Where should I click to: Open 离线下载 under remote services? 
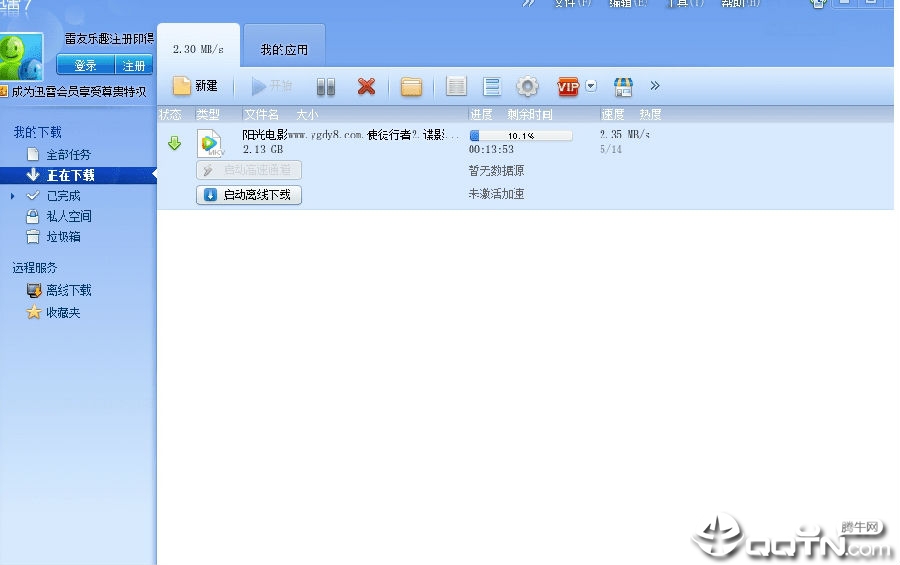68,291
